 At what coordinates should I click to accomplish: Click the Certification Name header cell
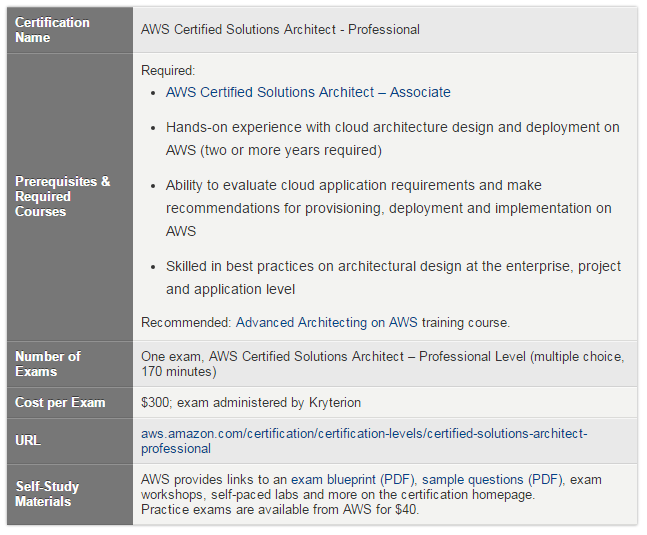point(70,30)
